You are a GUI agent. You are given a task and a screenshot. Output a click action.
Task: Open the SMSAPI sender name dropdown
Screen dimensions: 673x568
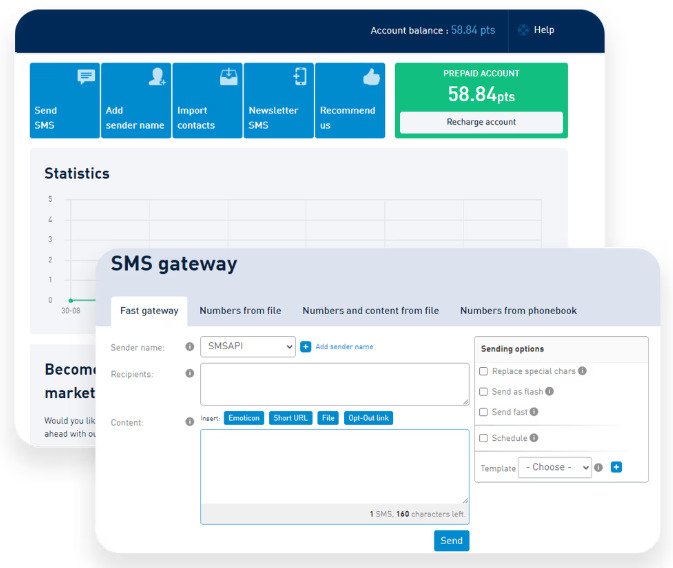pos(248,346)
